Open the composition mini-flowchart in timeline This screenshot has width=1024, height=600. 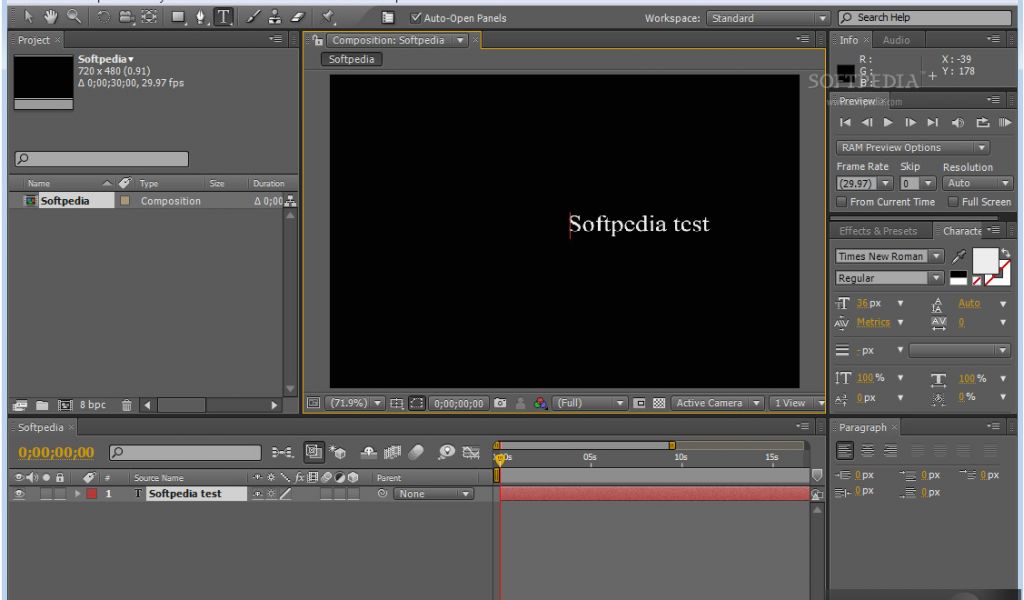[x=282, y=452]
